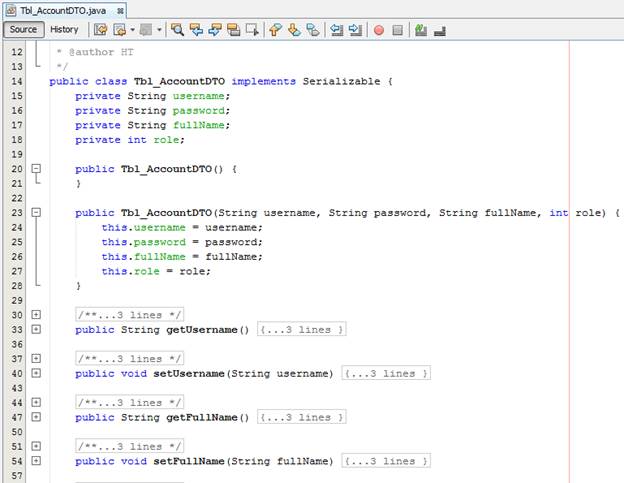Viewport: 624px width, 483px height.
Task: Collapse fold at line 20 constructor
Action: (x=36, y=169)
